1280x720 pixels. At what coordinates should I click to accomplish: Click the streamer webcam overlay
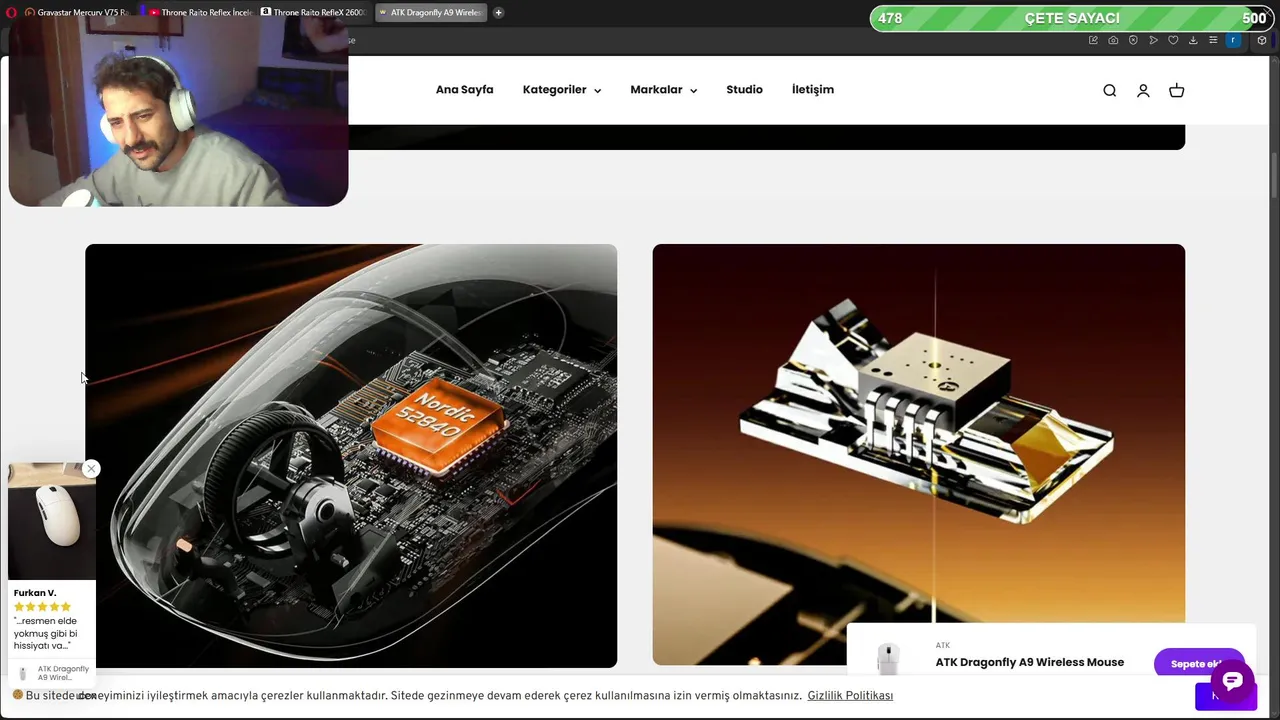(x=178, y=111)
